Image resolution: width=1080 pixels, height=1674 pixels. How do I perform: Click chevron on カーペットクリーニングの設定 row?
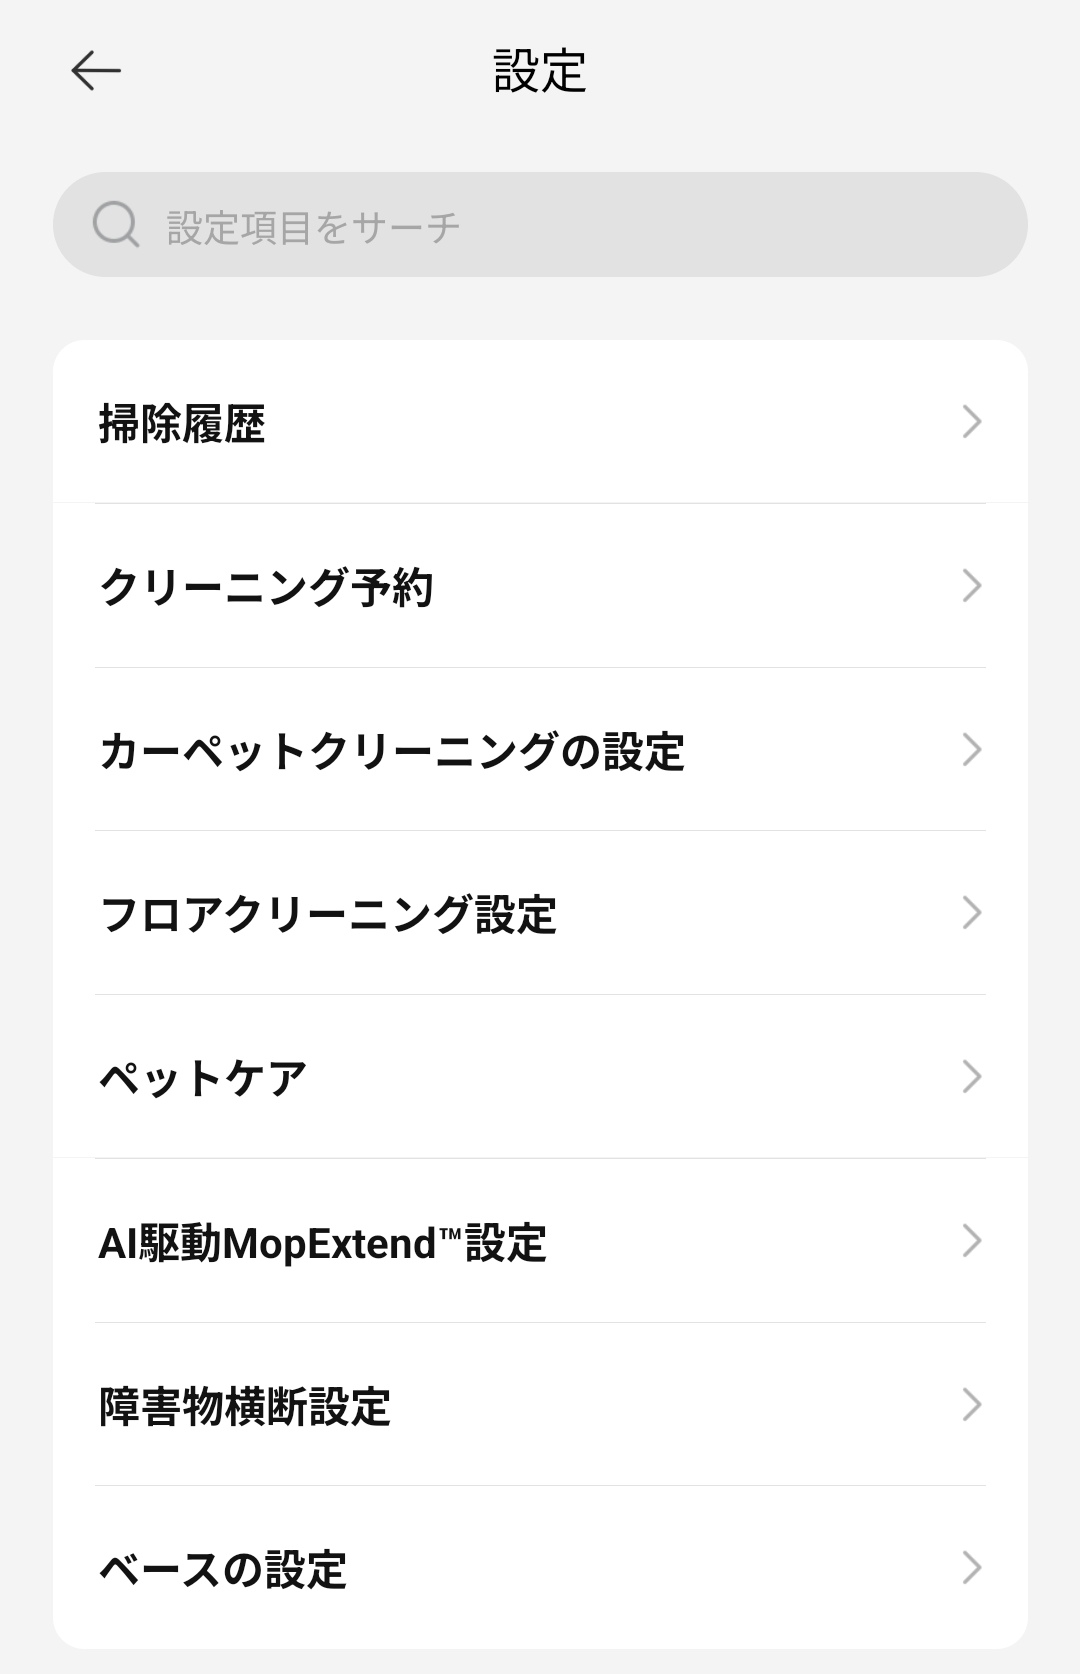pyautogui.click(x=971, y=750)
